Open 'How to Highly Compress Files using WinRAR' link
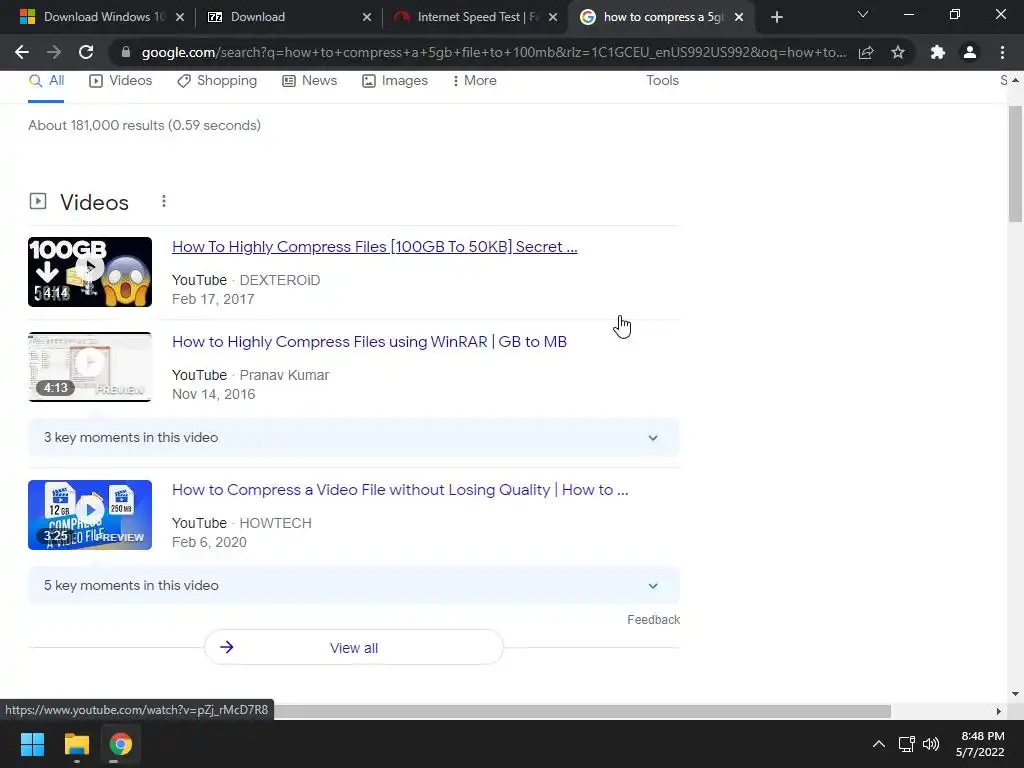The height and width of the screenshot is (768, 1024). click(x=369, y=342)
